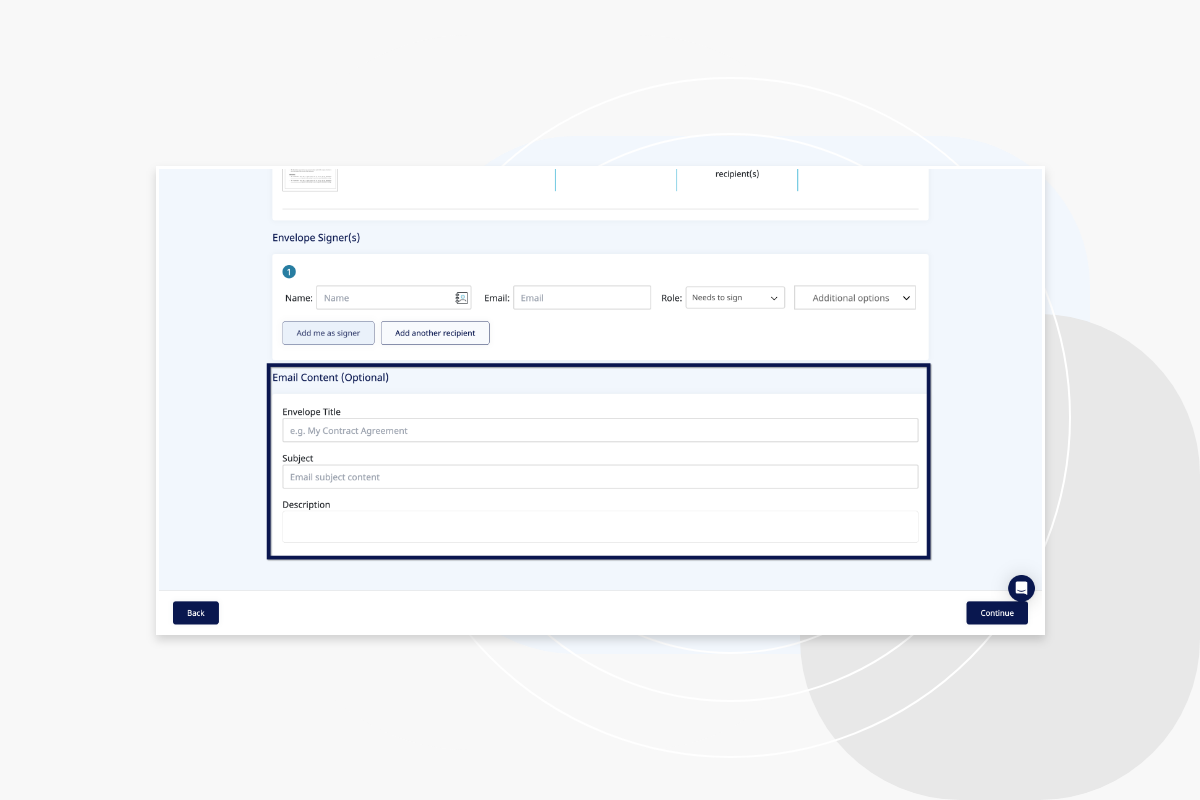Open the live chat support bubble
Image resolution: width=1200 pixels, height=800 pixels.
[1021, 587]
